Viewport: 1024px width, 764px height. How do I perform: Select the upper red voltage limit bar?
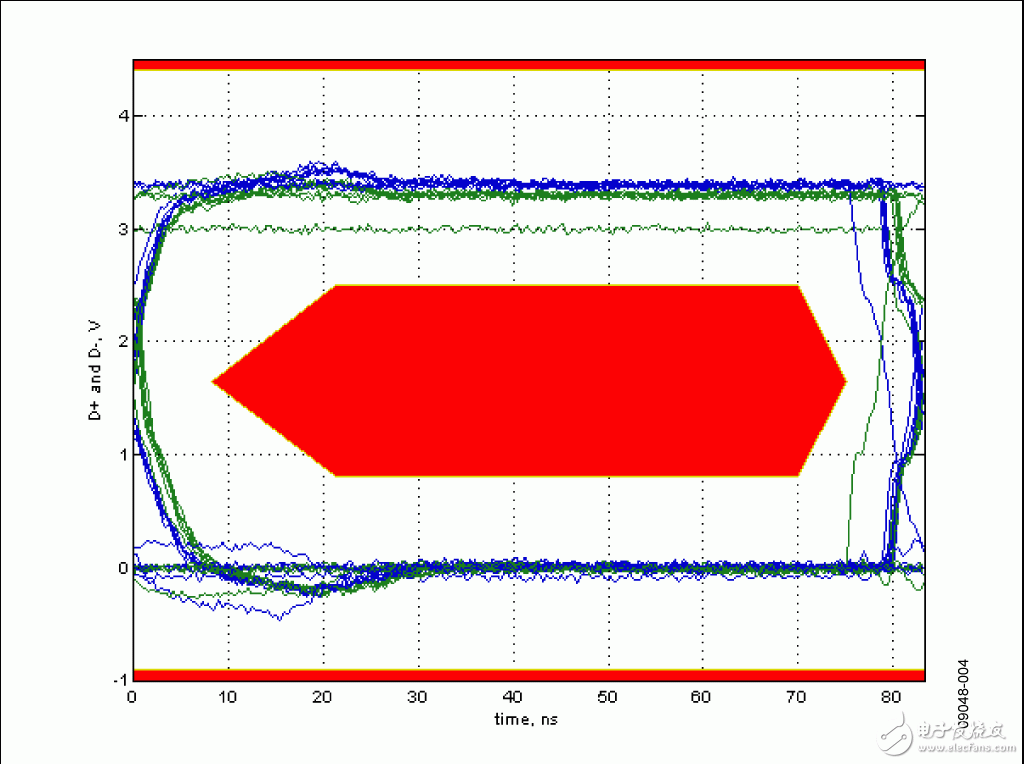pyautogui.click(x=528, y=65)
